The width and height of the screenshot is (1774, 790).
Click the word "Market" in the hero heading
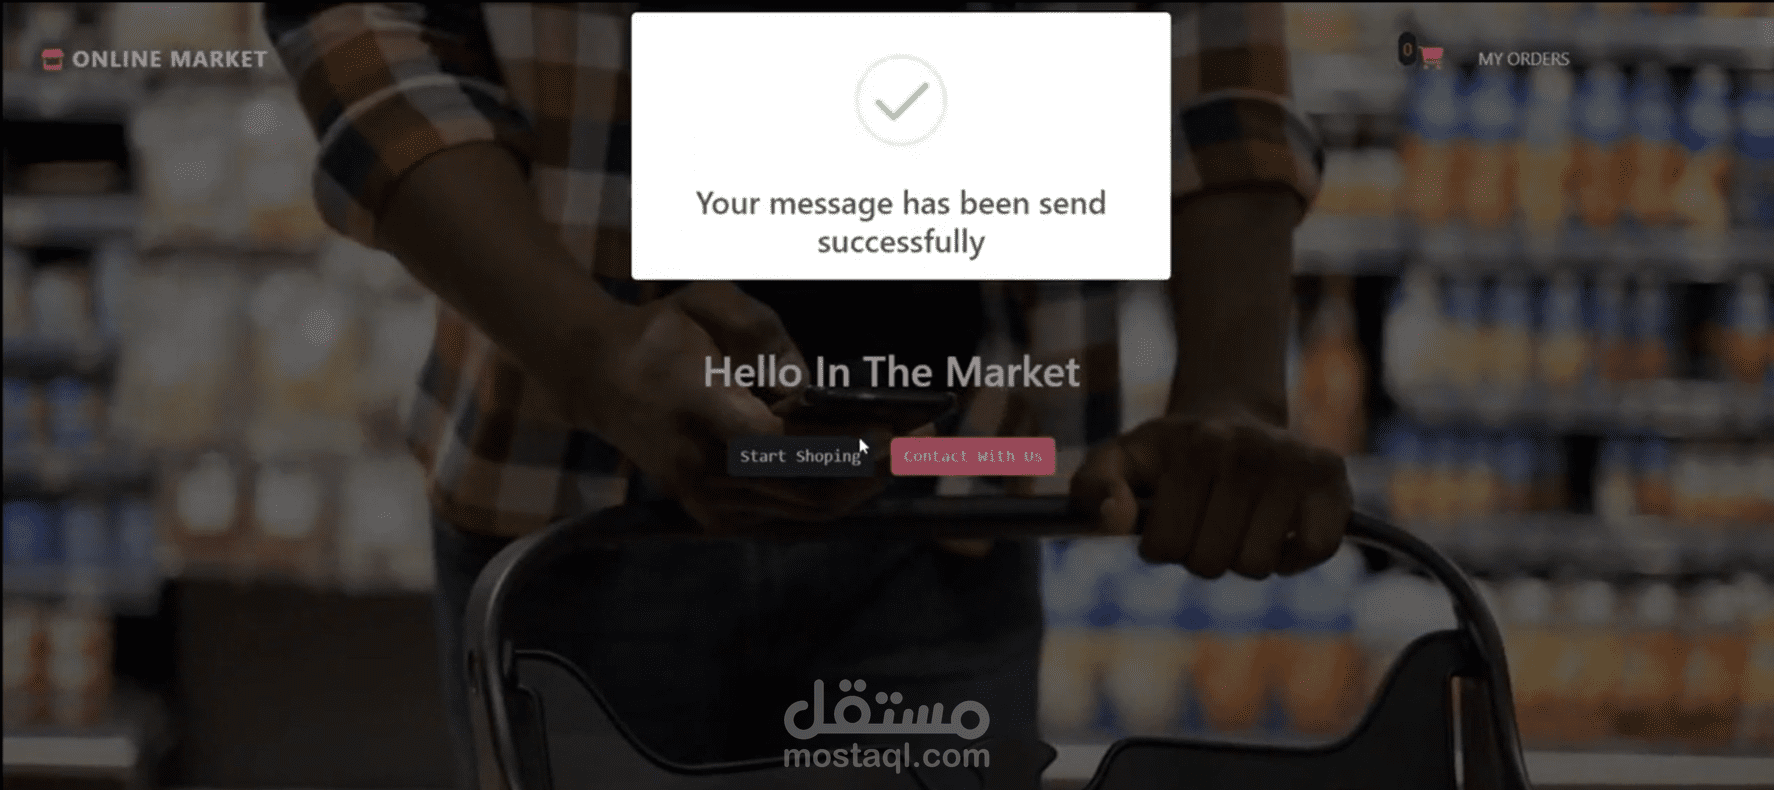[x=1012, y=372]
